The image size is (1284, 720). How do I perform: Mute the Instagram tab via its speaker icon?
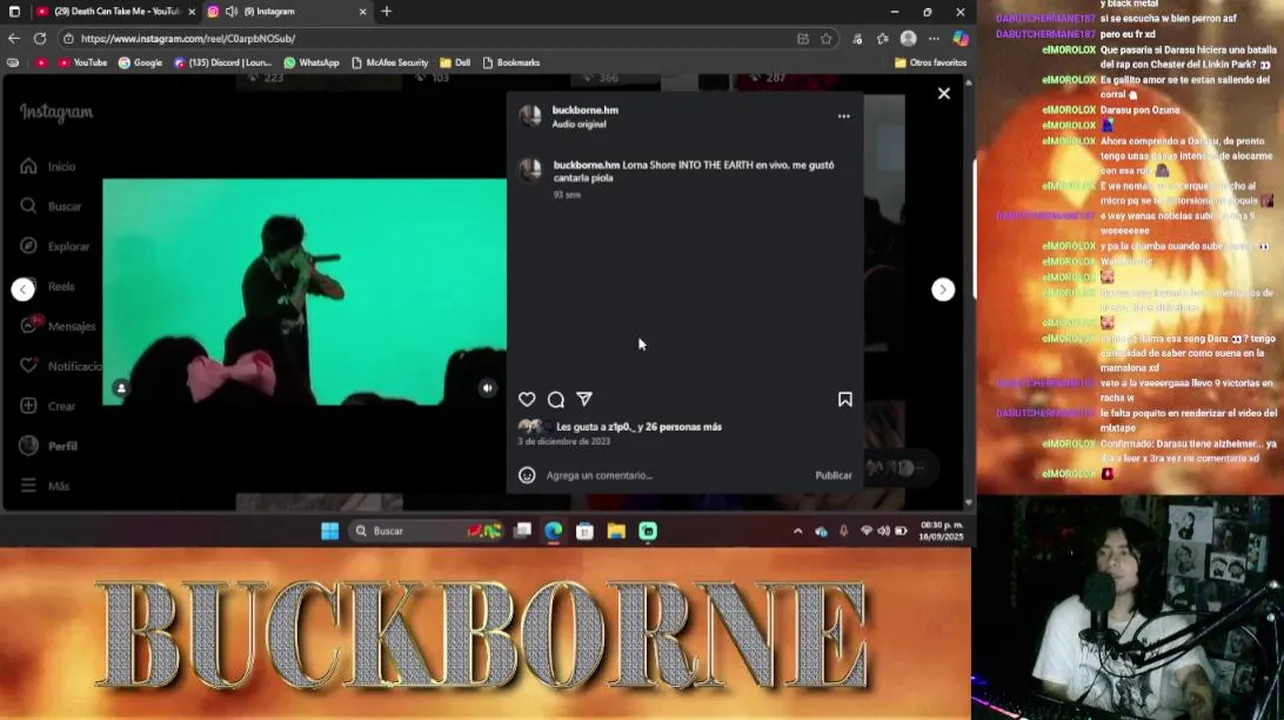pos(231,11)
